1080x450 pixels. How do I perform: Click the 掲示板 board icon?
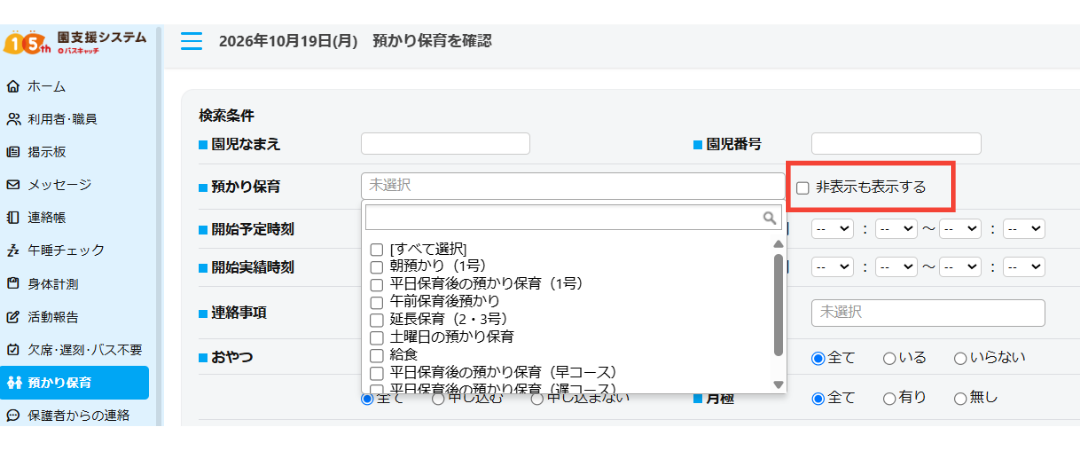(12, 152)
